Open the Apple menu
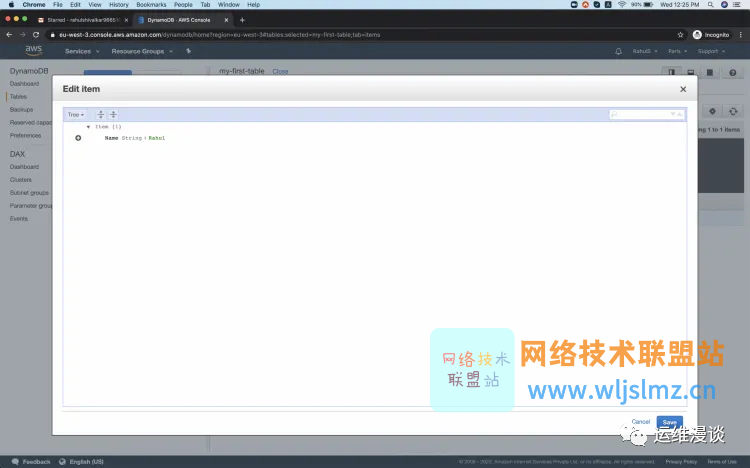Image resolution: width=750 pixels, height=468 pixels. [11, 5]
